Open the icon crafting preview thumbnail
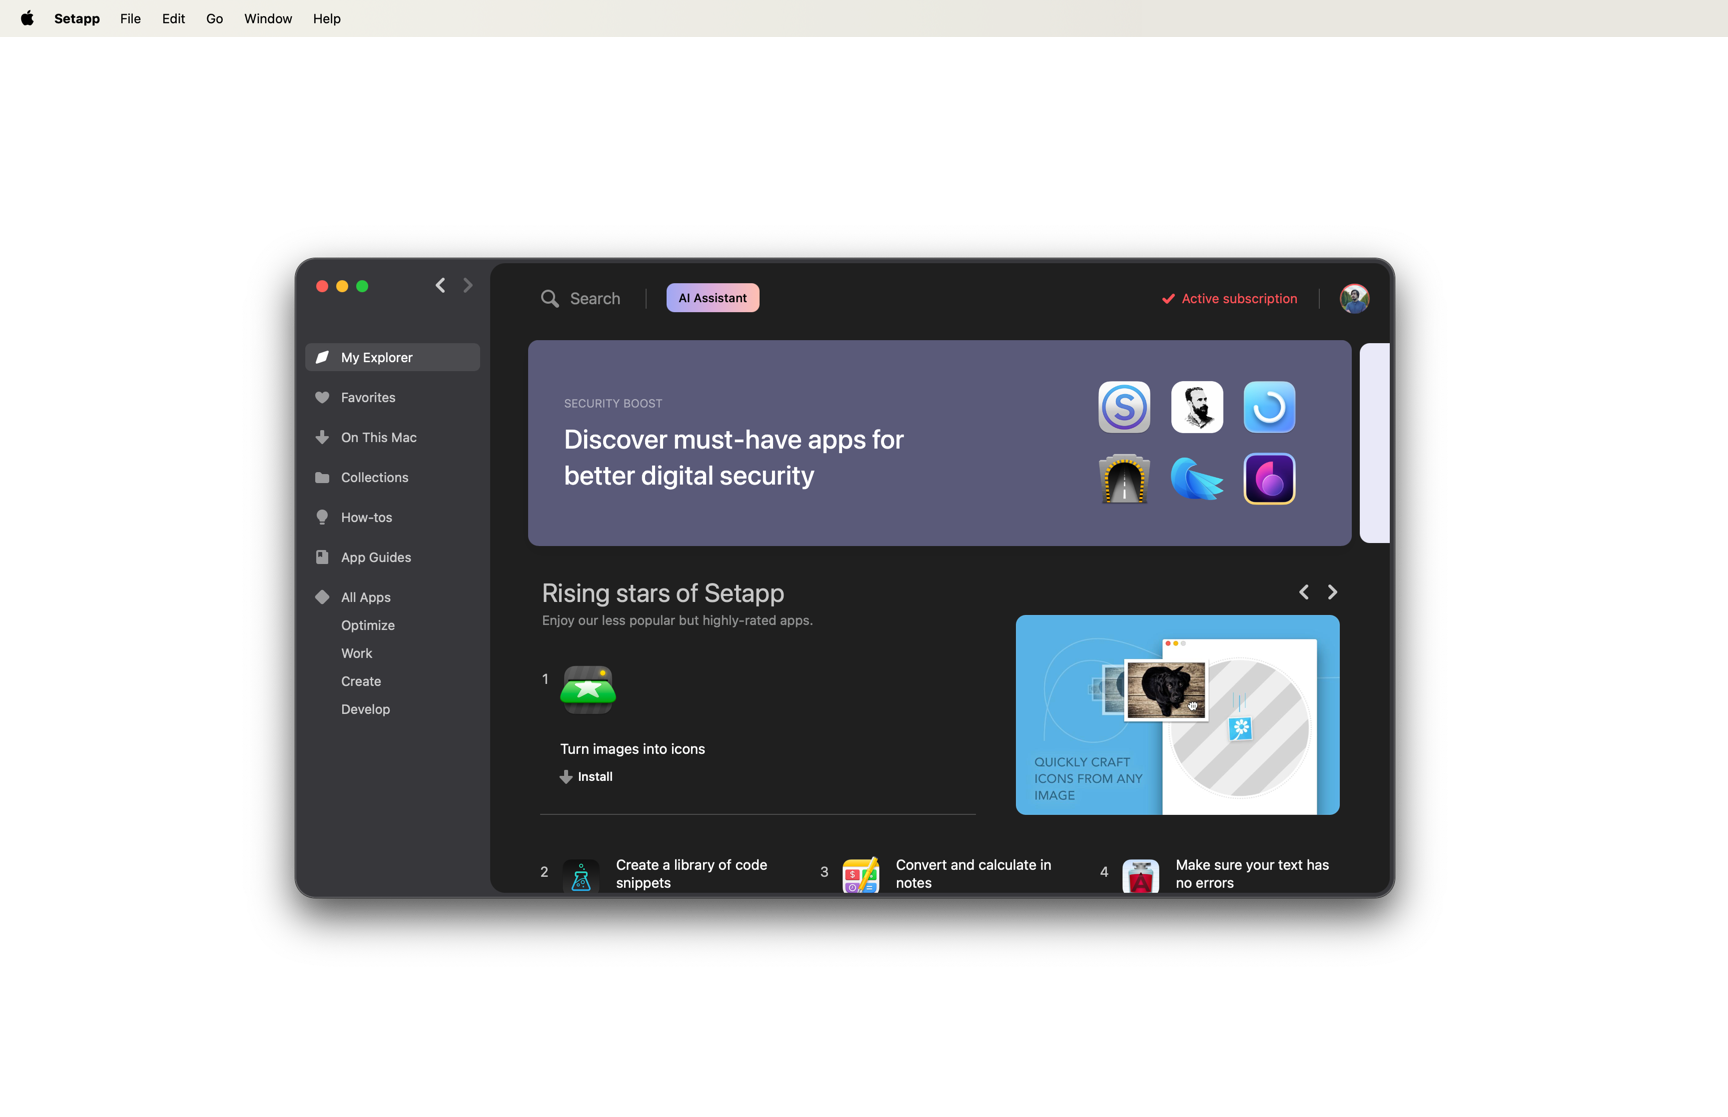1728x1117 pixels. coord(1177,715)
